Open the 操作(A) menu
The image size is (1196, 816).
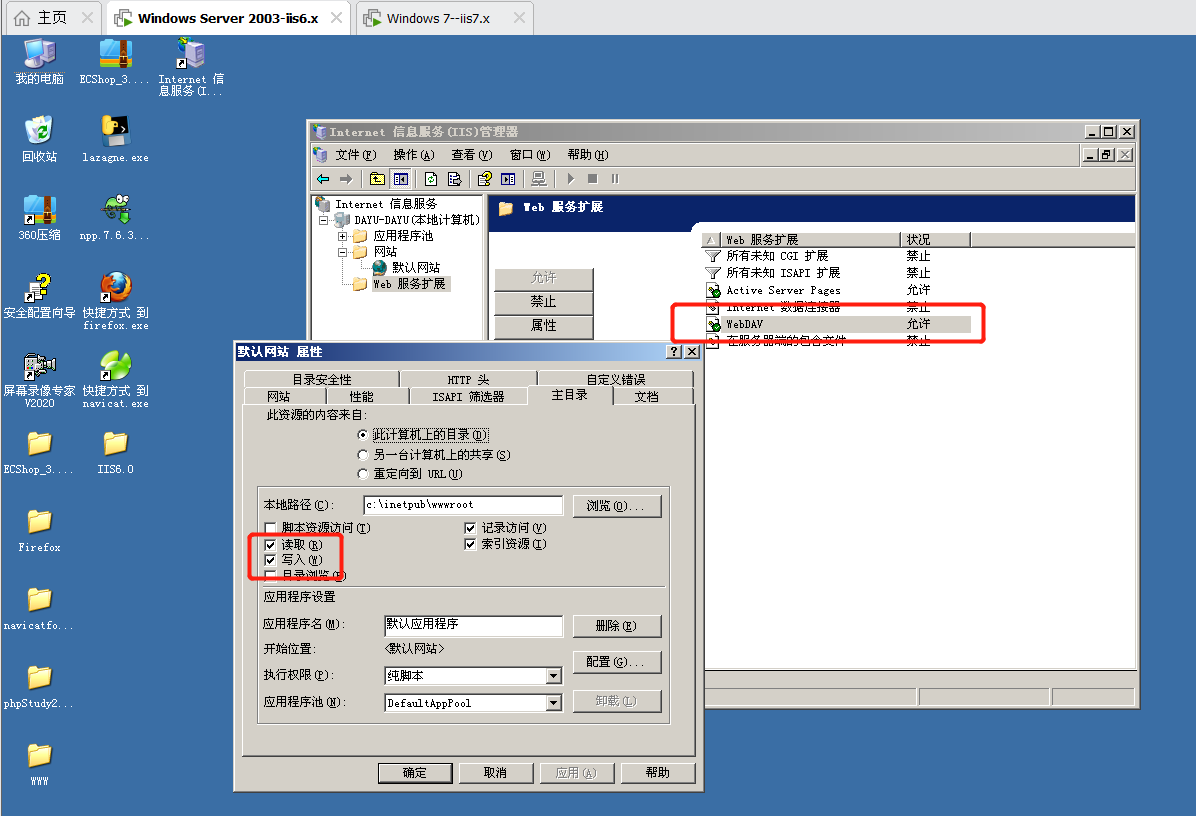413,155
